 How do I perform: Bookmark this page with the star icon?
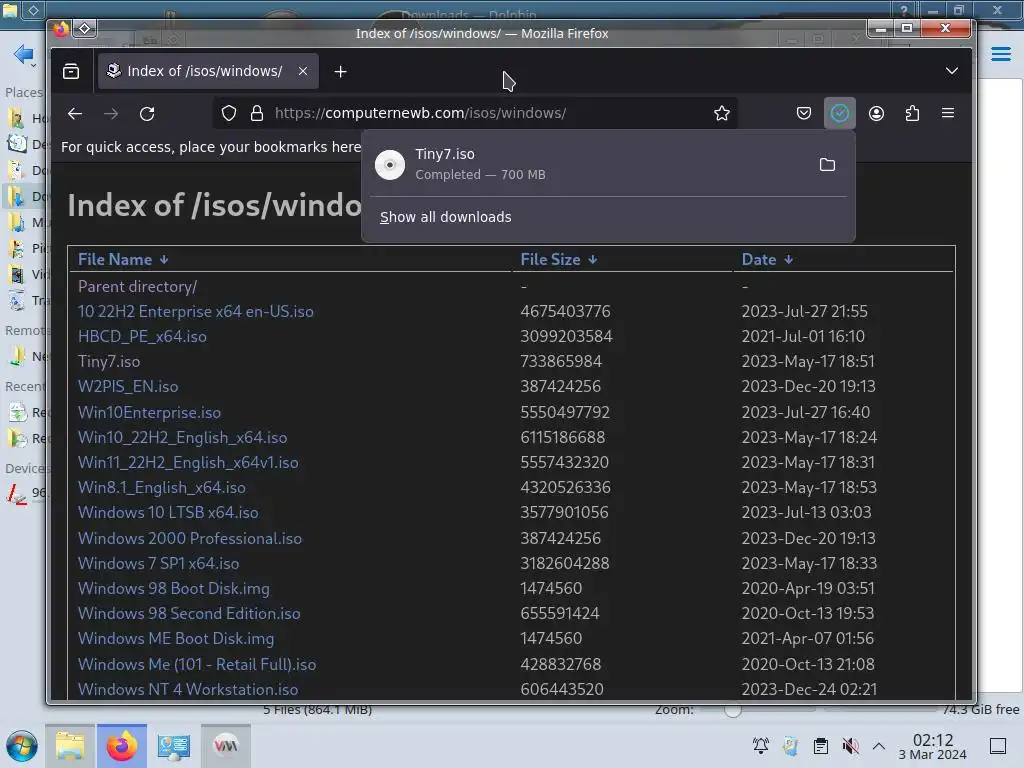tap(722, 113)
